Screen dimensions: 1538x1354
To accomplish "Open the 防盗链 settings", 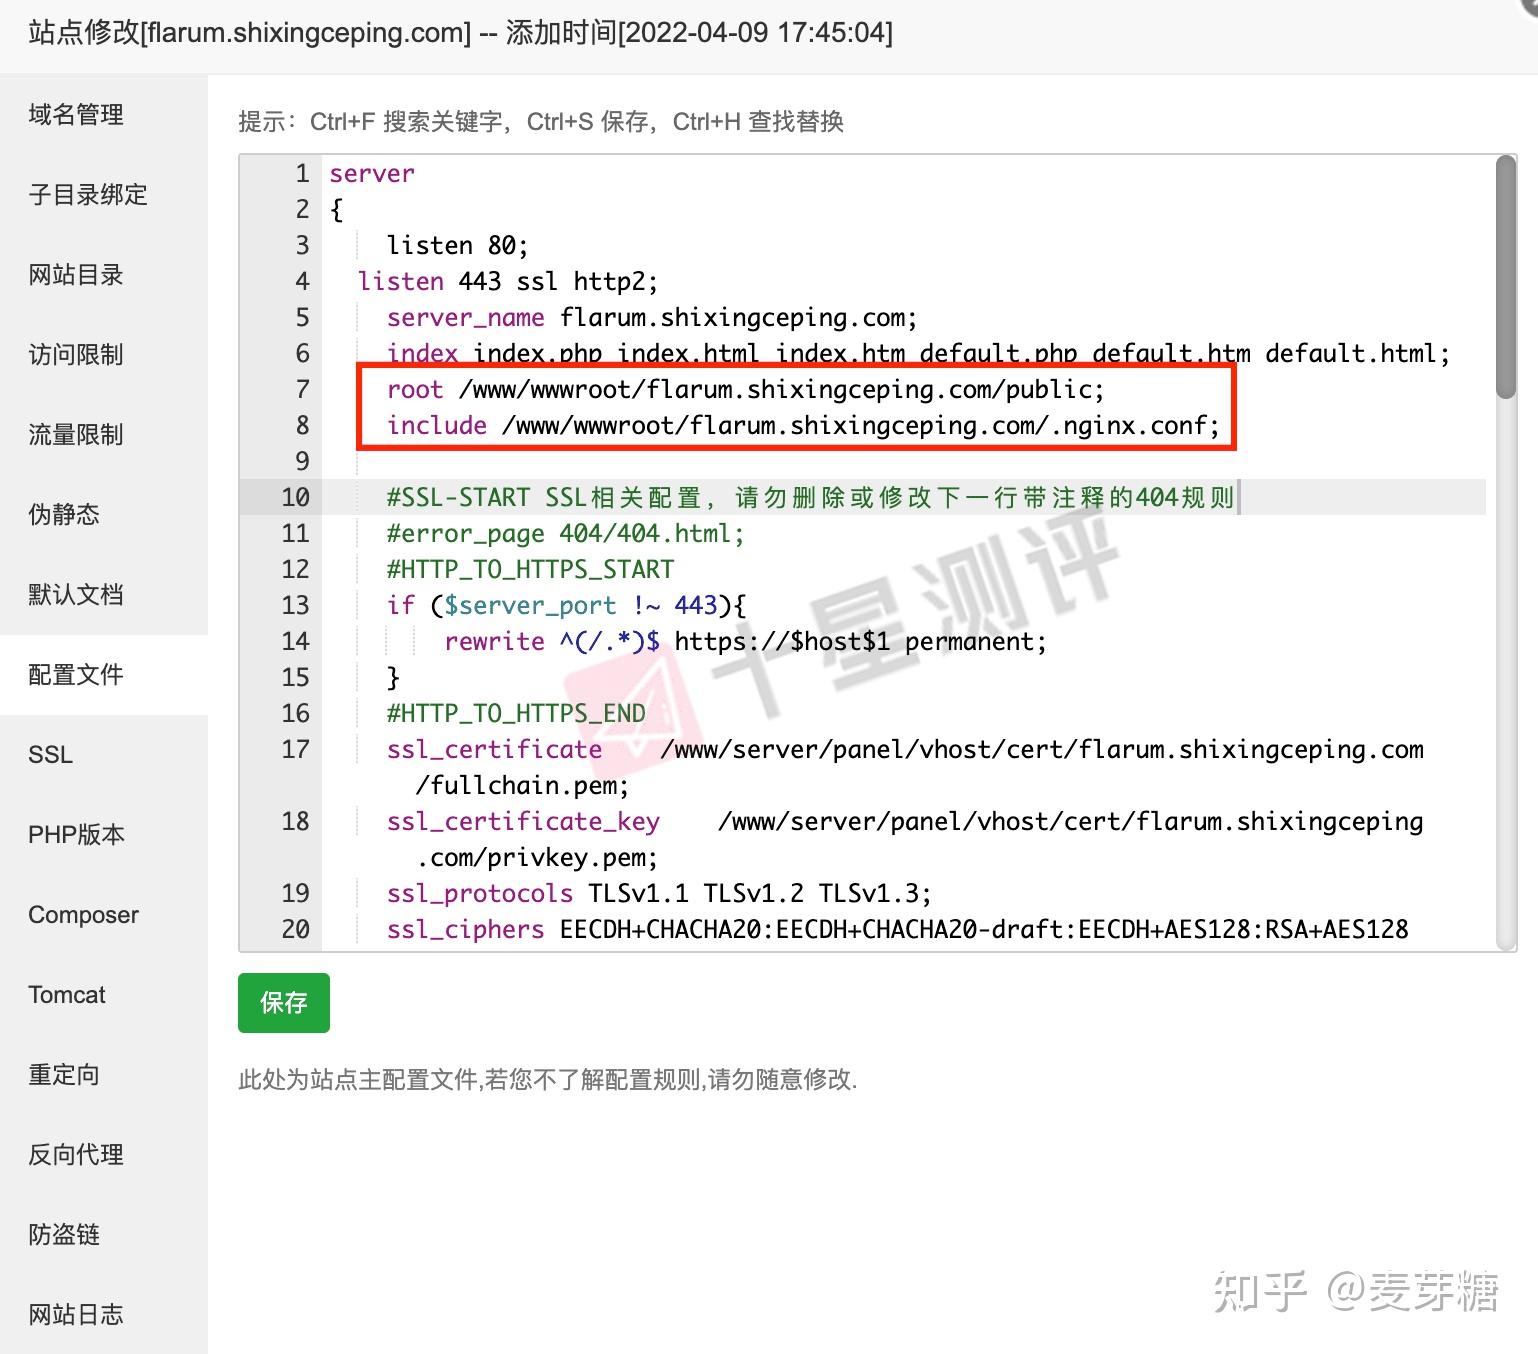I will [63, 1234].
